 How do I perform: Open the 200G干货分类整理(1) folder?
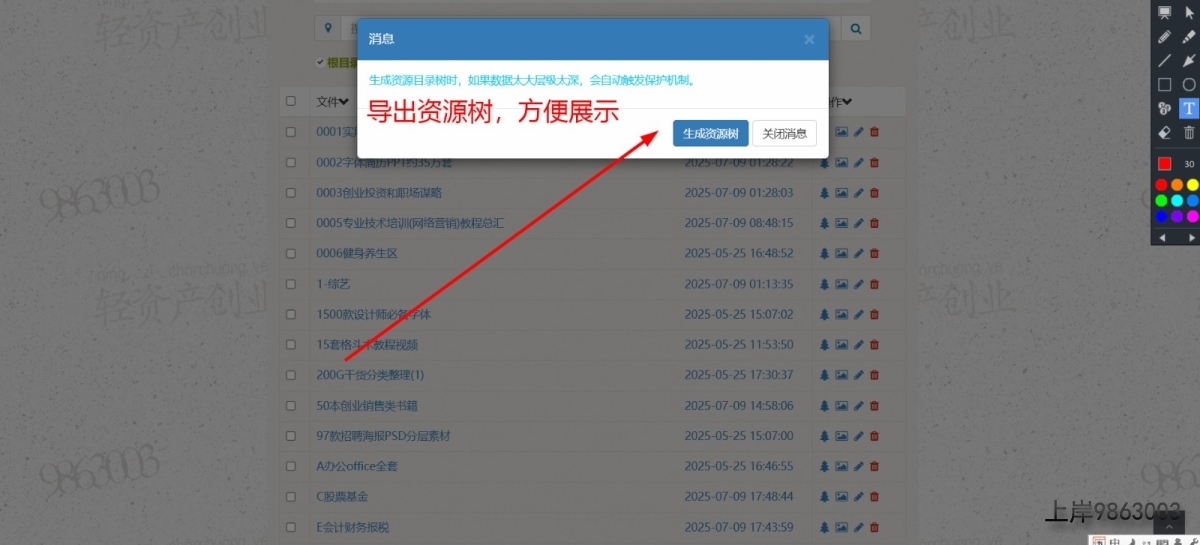click(x=370, y=375)
